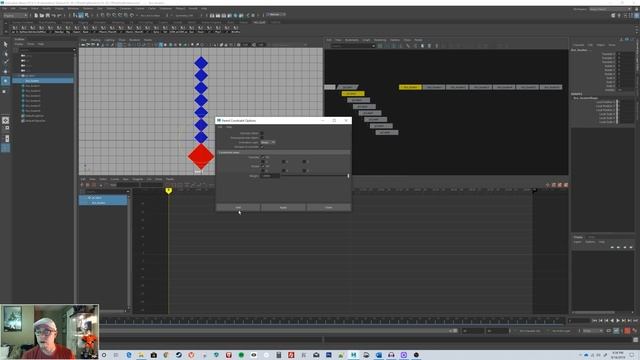The image size is (640, 360).
Task: Enable select by hierarchy mode icon
Action: pyautogui.click(x=75, y=16)
